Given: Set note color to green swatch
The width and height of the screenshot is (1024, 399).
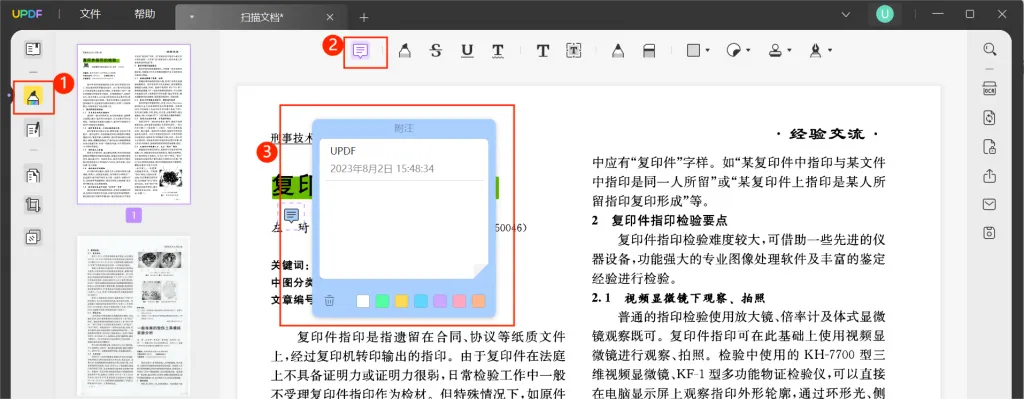Looking at the screenshot, I should 382,301.
